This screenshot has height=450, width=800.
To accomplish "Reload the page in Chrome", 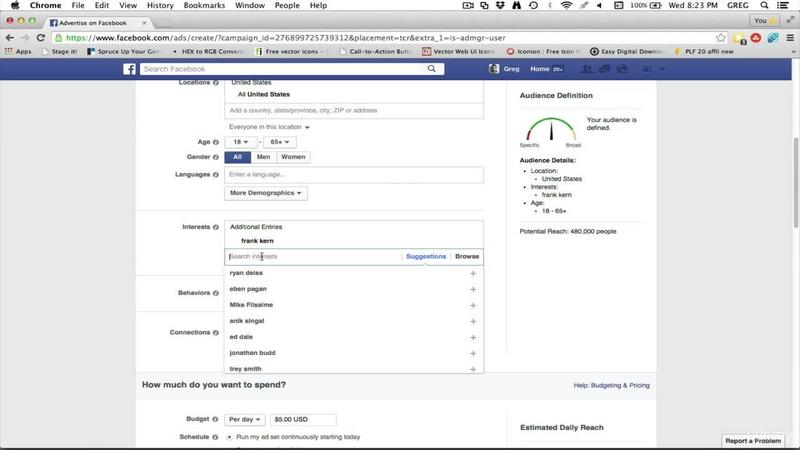I will 41,38.
